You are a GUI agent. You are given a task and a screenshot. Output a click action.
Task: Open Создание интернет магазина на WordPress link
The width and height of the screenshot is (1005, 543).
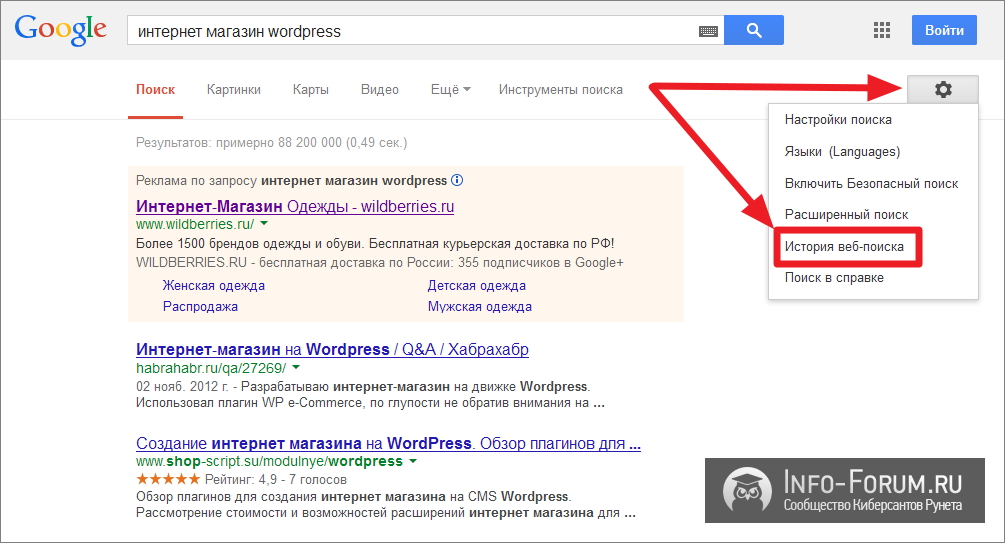(x=388, y=443)
